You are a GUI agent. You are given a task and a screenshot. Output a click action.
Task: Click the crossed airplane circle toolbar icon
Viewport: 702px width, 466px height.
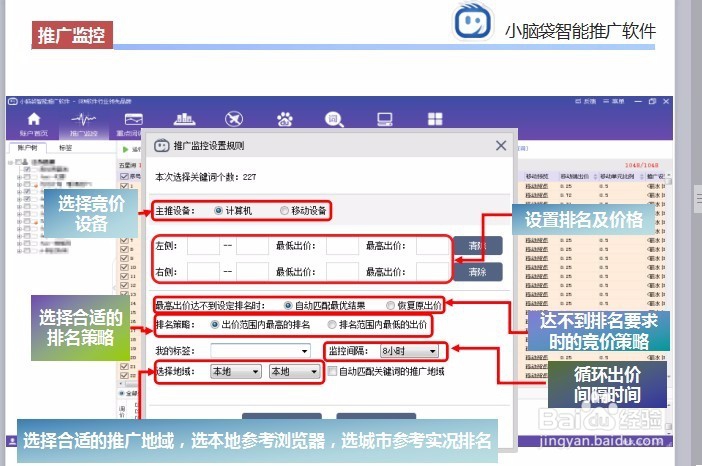coord(233,119)
